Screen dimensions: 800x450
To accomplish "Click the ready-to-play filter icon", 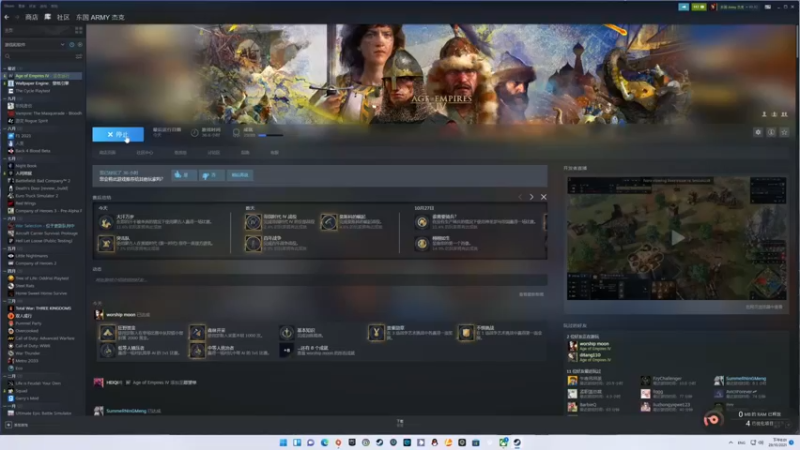I will [x=80, y=45].
